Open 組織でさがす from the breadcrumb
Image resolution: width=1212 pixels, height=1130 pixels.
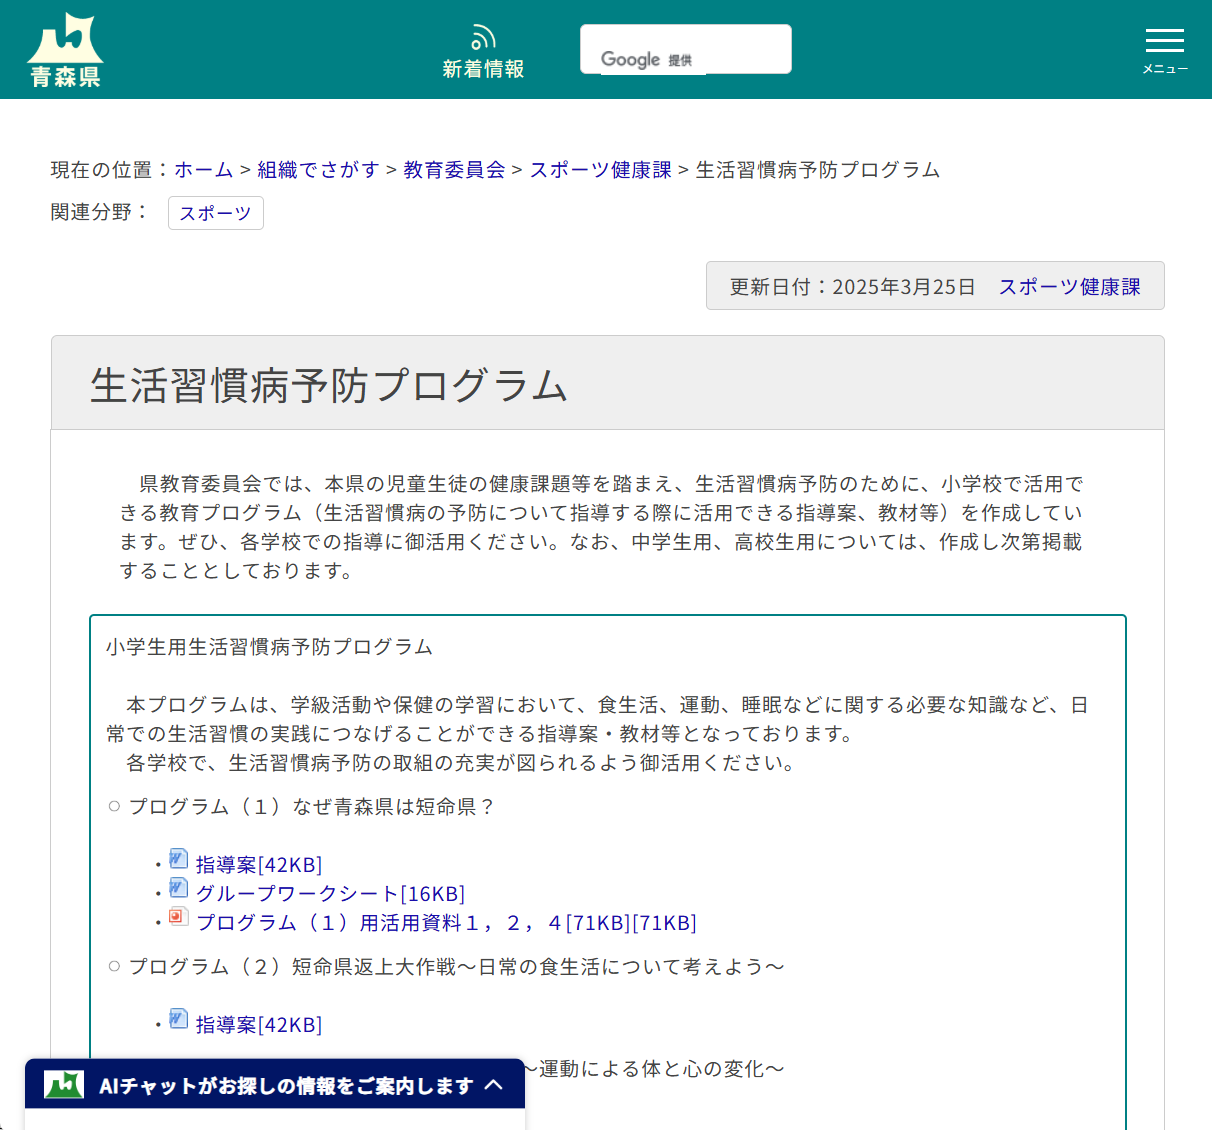pyautogui.click(x=318, y=170)
